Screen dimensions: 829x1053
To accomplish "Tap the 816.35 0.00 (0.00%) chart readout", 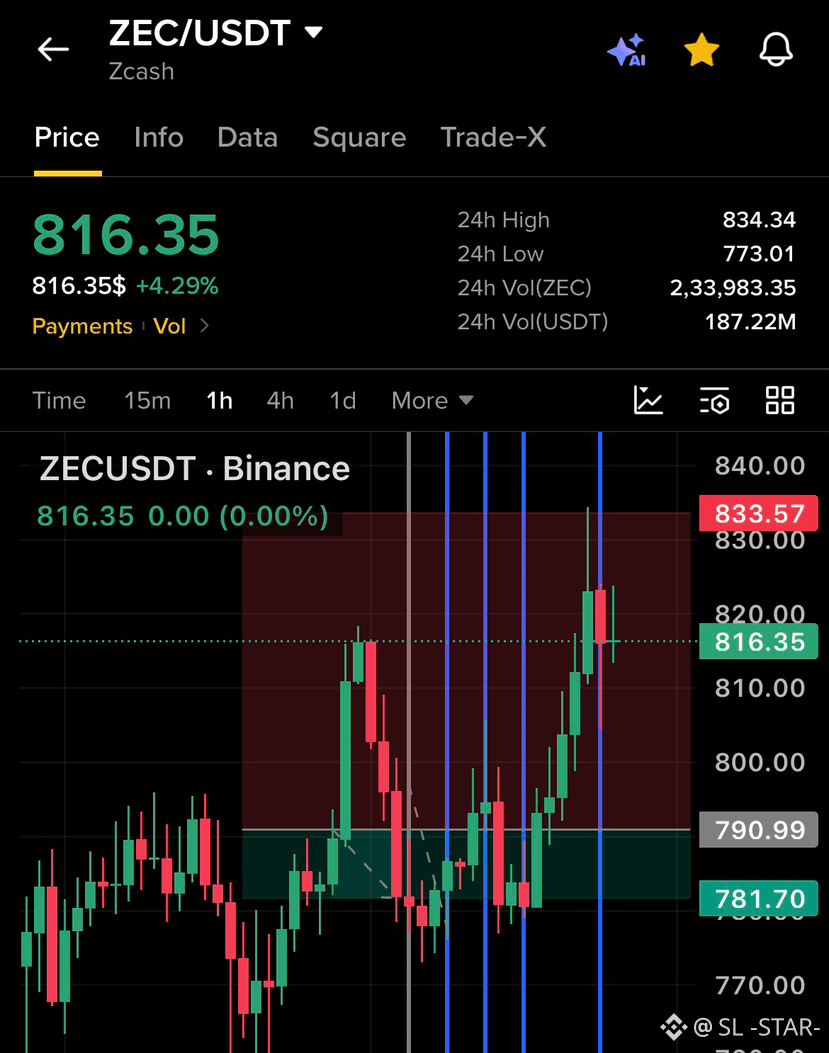I will click(x=183, y=516).
